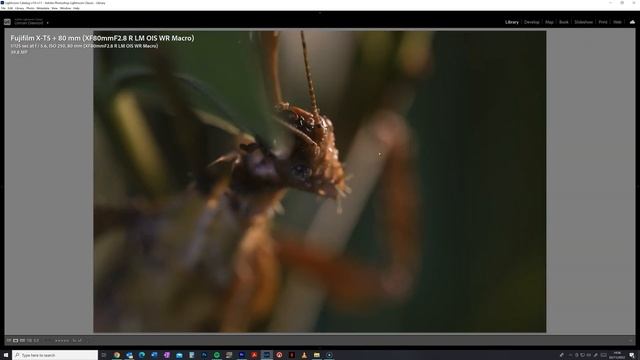The width and height of the screenshot is (640, 360).
Task: Open toolbar content dropdown at right end
Action: point(631,340)
